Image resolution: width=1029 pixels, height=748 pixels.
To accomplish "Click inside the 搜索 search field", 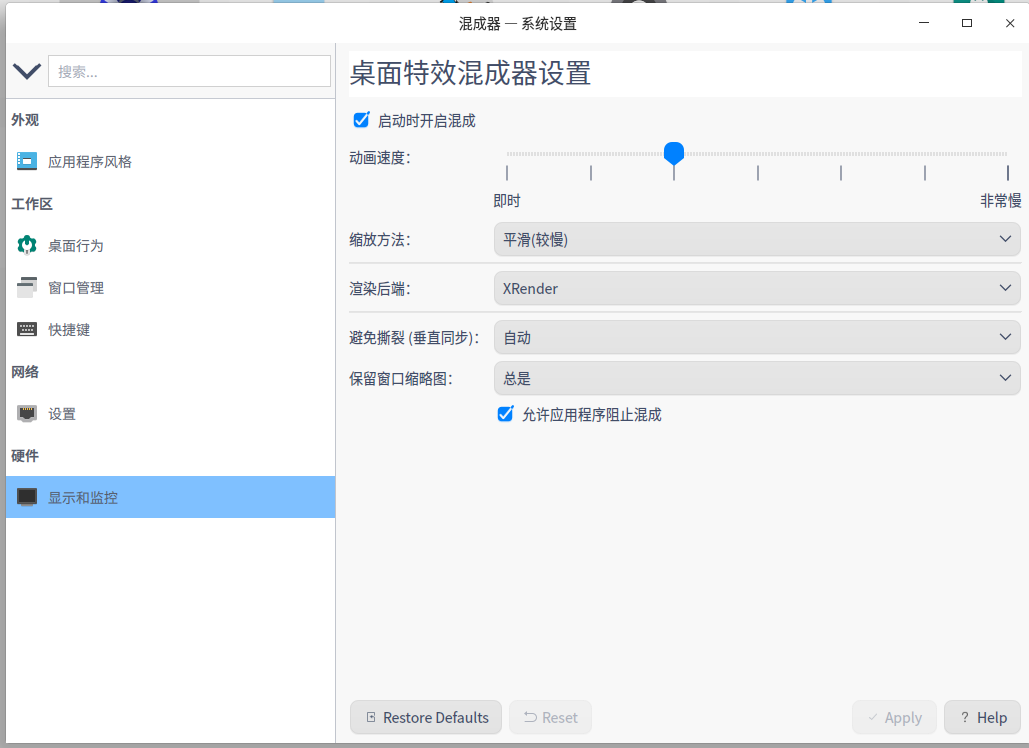I will click(x=190, y=71).
